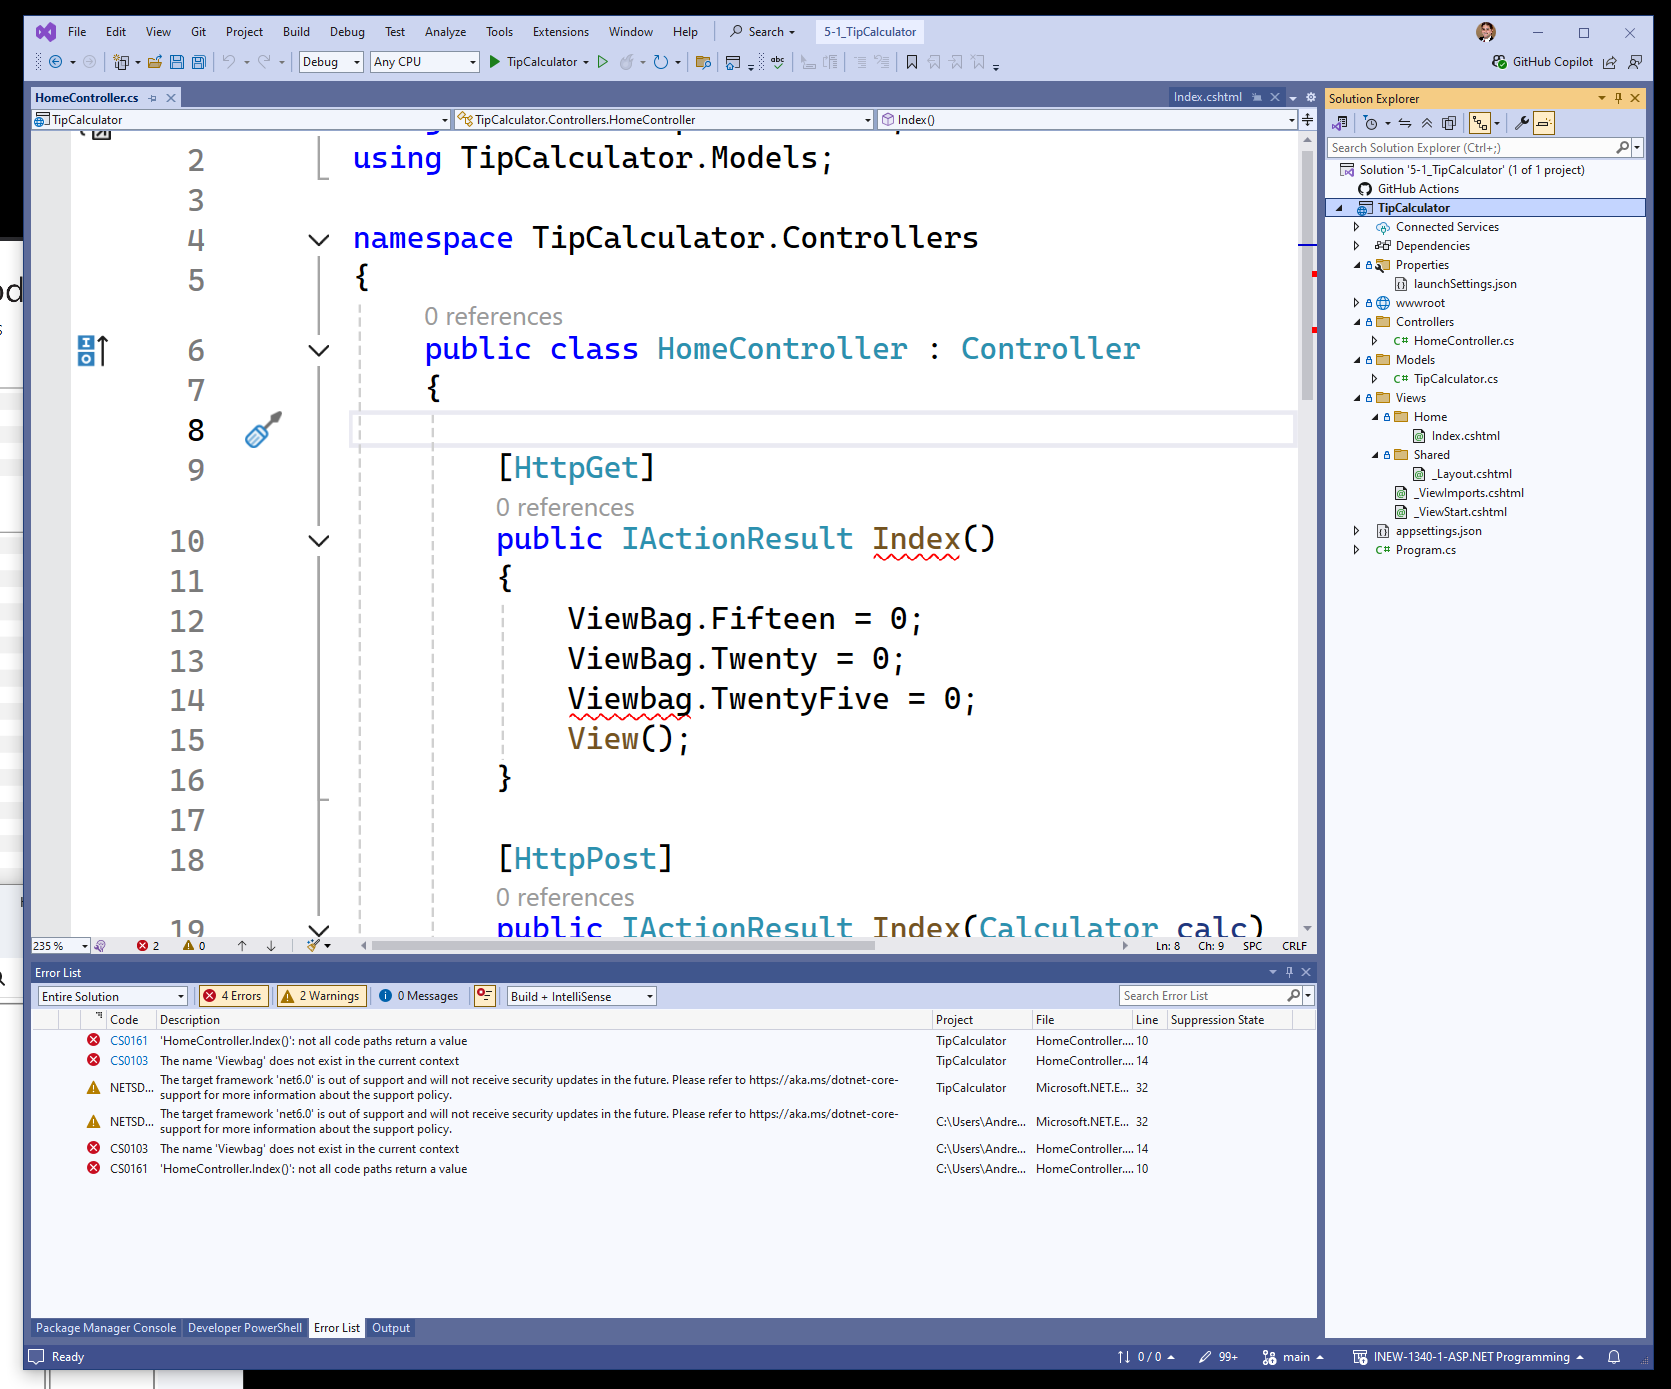This screenshot has width=1671, height=1389.
Task: Click the Save All toolbar icon
Action: 198,62
